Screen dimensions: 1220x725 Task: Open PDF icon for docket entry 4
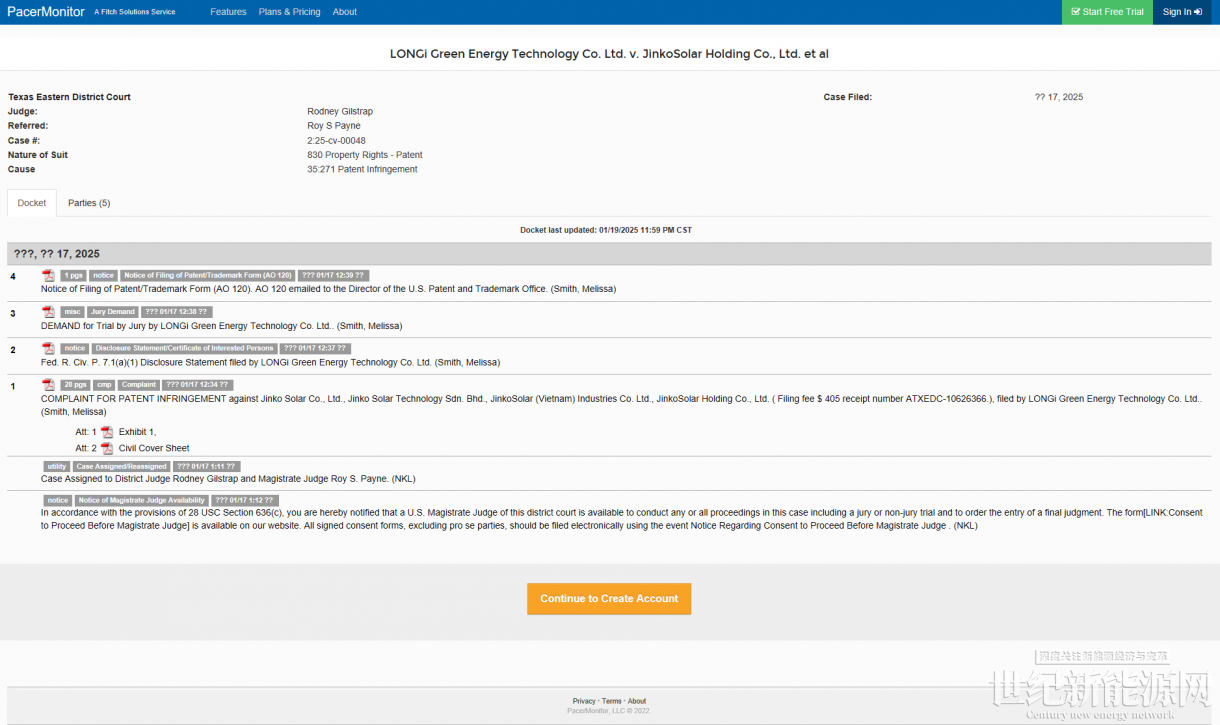point(48,275)
